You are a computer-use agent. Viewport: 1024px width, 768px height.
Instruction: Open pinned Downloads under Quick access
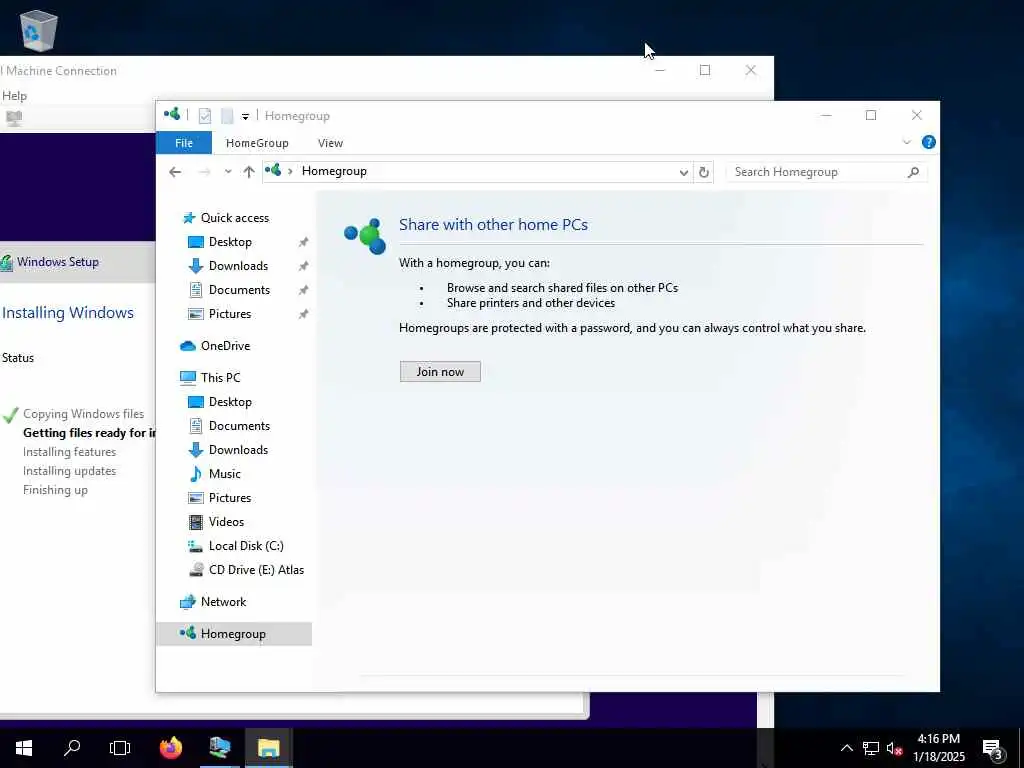[x=238, y=266]
